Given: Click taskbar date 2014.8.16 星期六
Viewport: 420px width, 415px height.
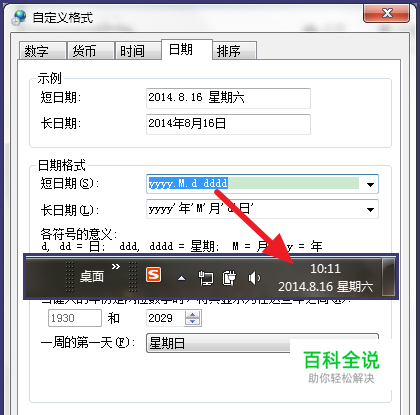Looking at the screenshot, I should pyautogui.click(x=325, y=287).
